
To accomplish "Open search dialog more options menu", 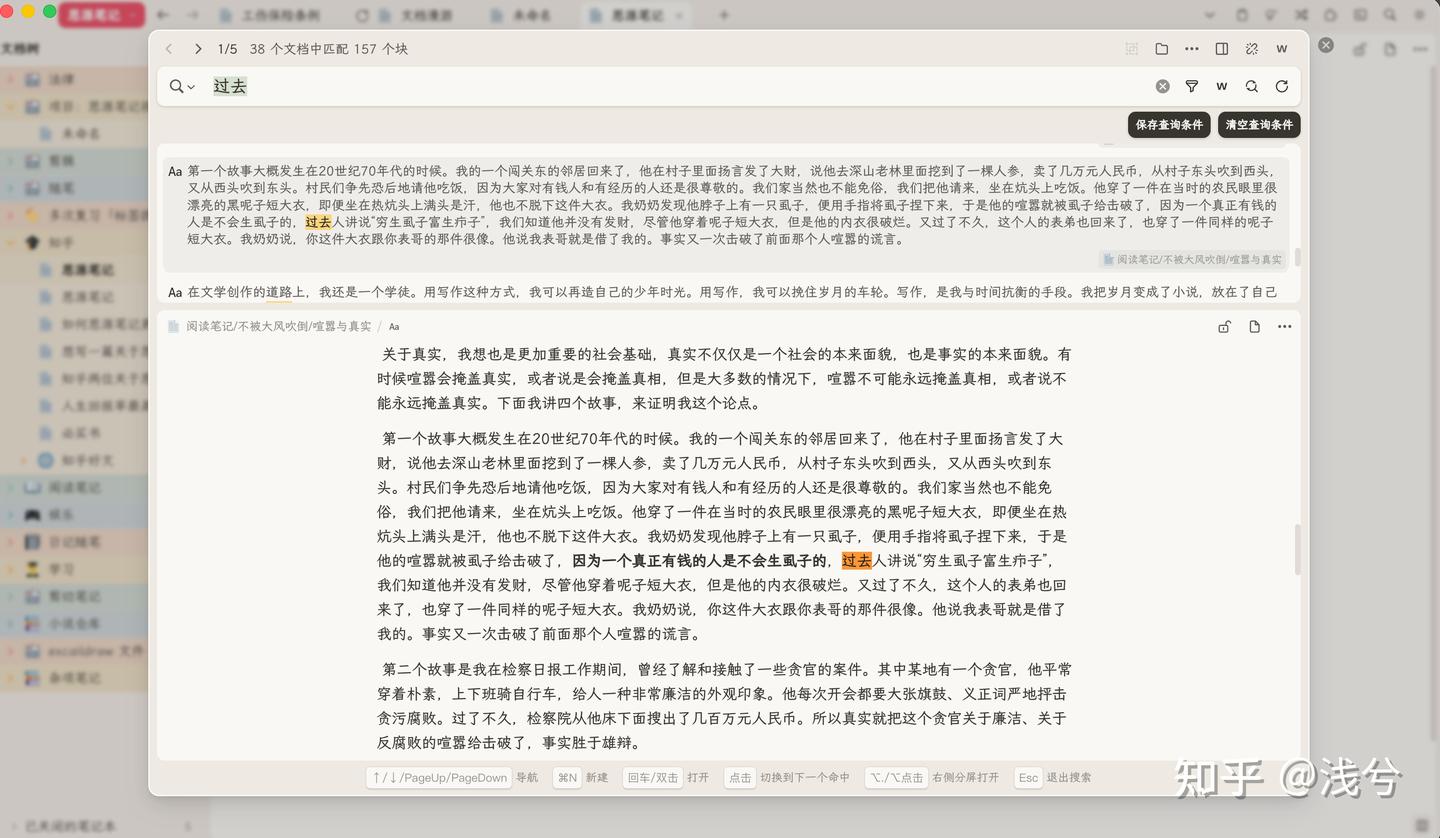I will [1192, 49].
